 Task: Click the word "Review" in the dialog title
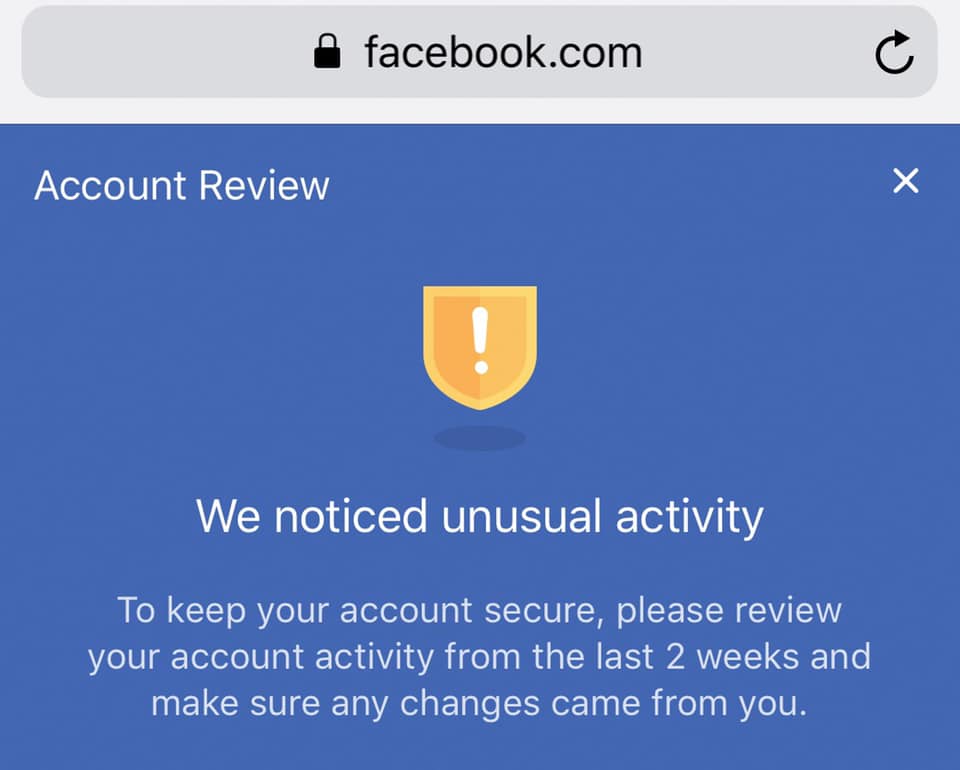tap(264, 185)
